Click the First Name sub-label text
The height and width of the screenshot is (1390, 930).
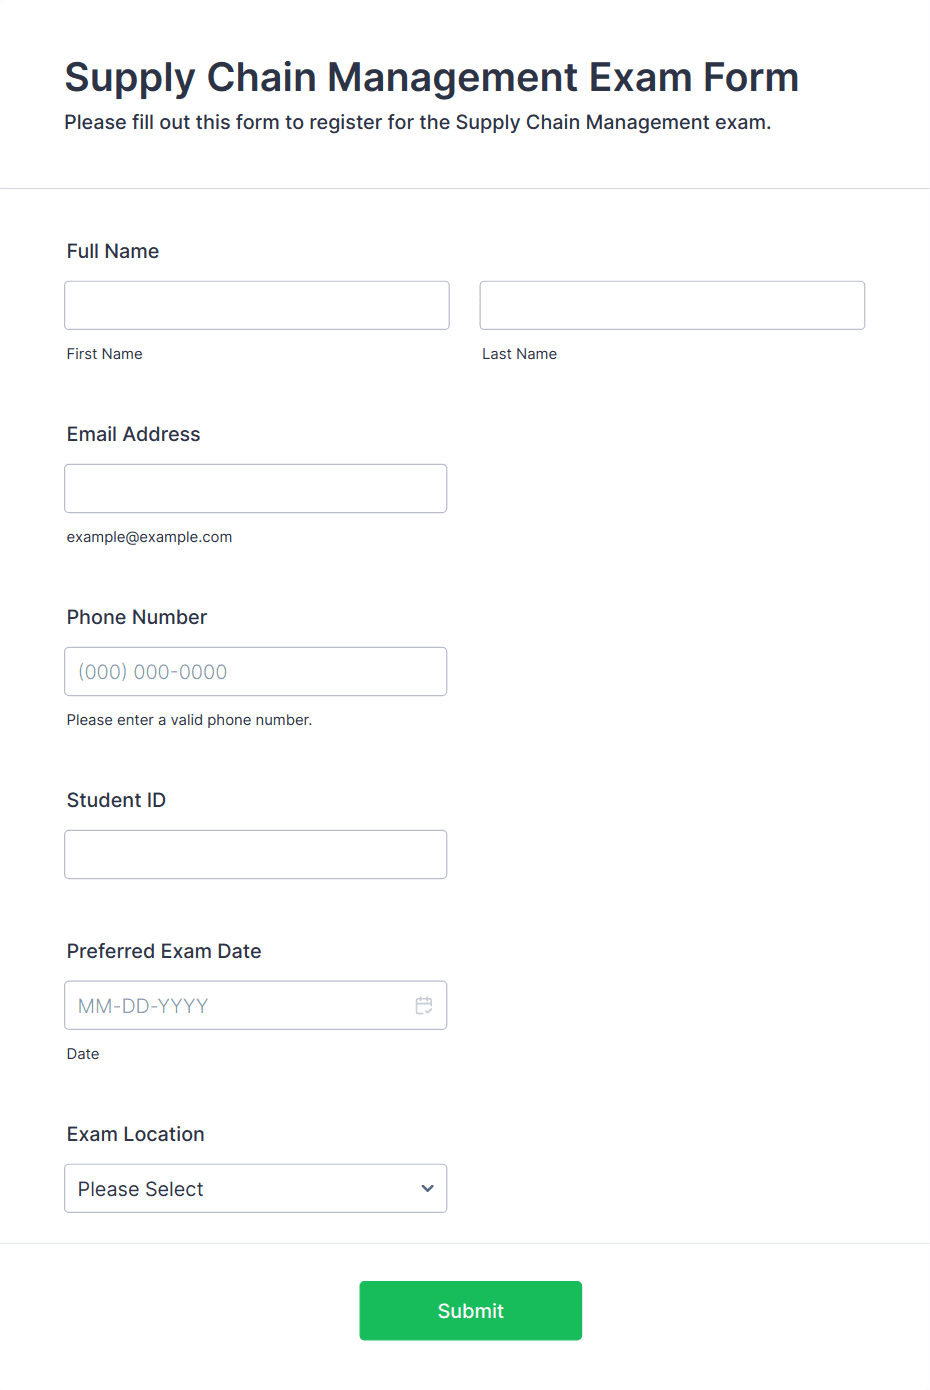[105, 354]
